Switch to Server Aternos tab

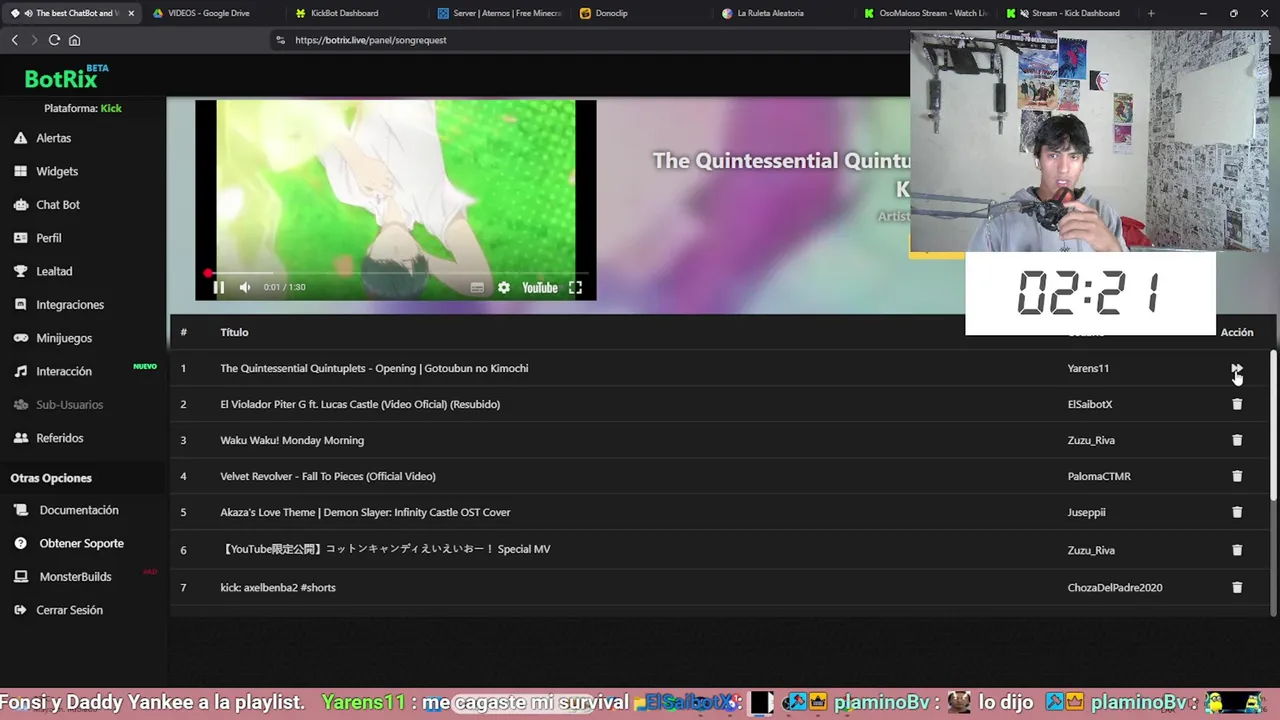[500, 13]
